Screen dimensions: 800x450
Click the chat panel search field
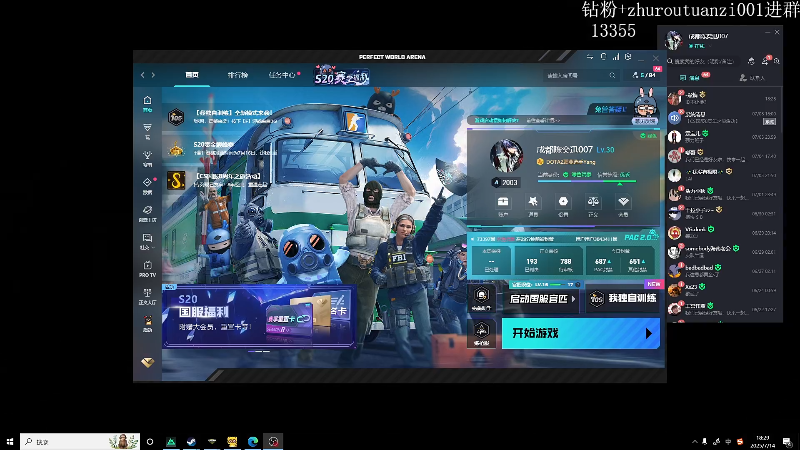click(705, 61)
